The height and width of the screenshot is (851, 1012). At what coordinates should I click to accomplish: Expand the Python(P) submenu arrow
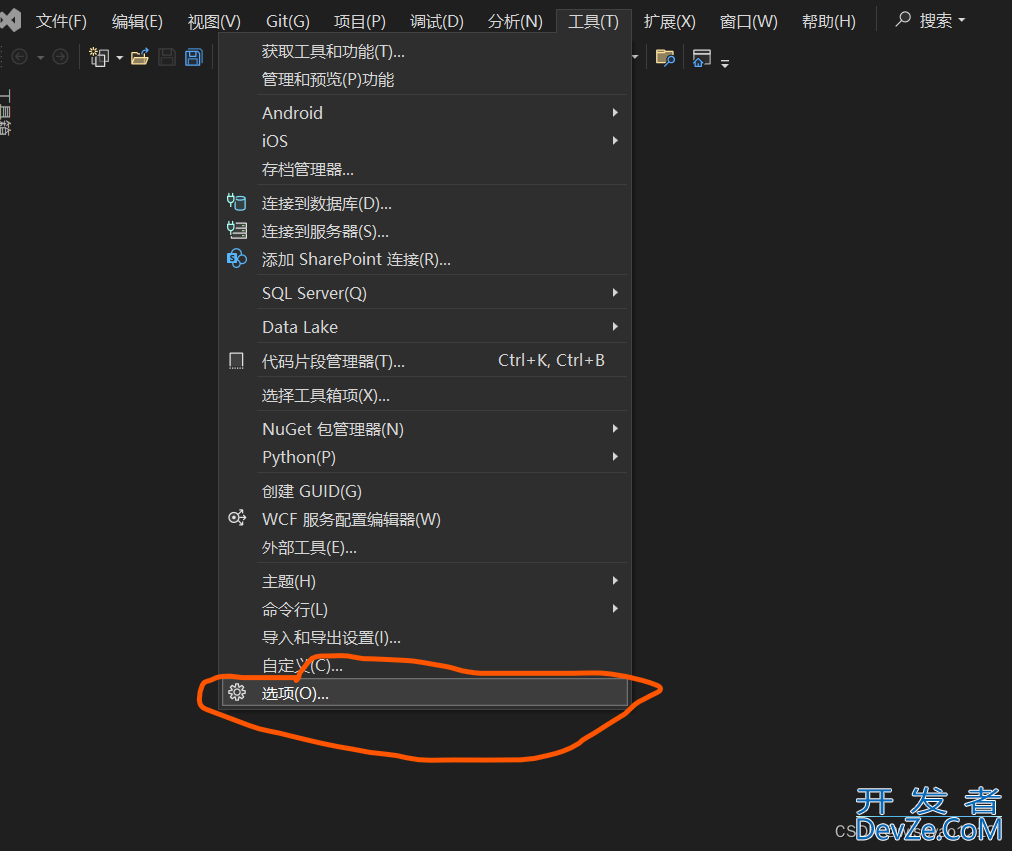[615, 457]
